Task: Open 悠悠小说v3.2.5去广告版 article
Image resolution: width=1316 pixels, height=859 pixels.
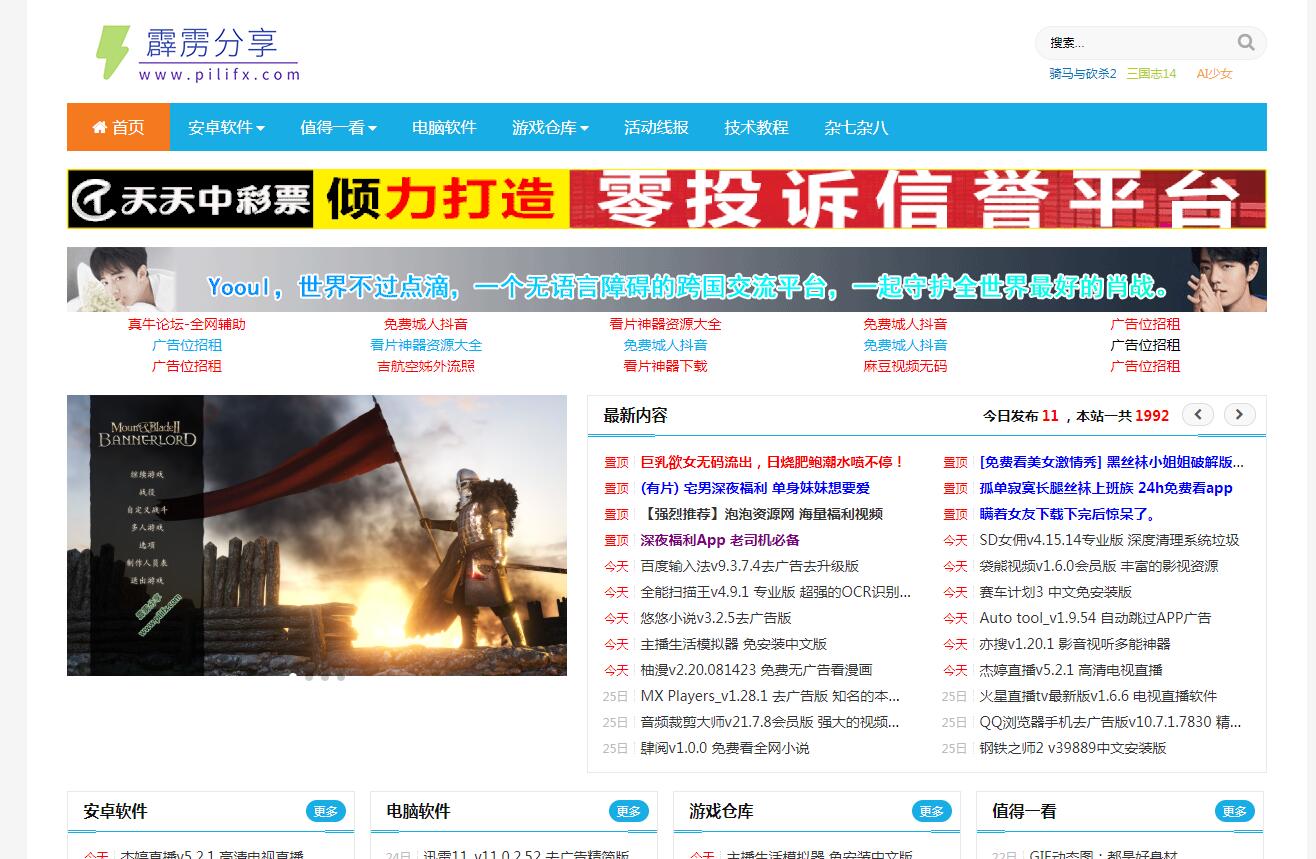Action: point(716,618)
